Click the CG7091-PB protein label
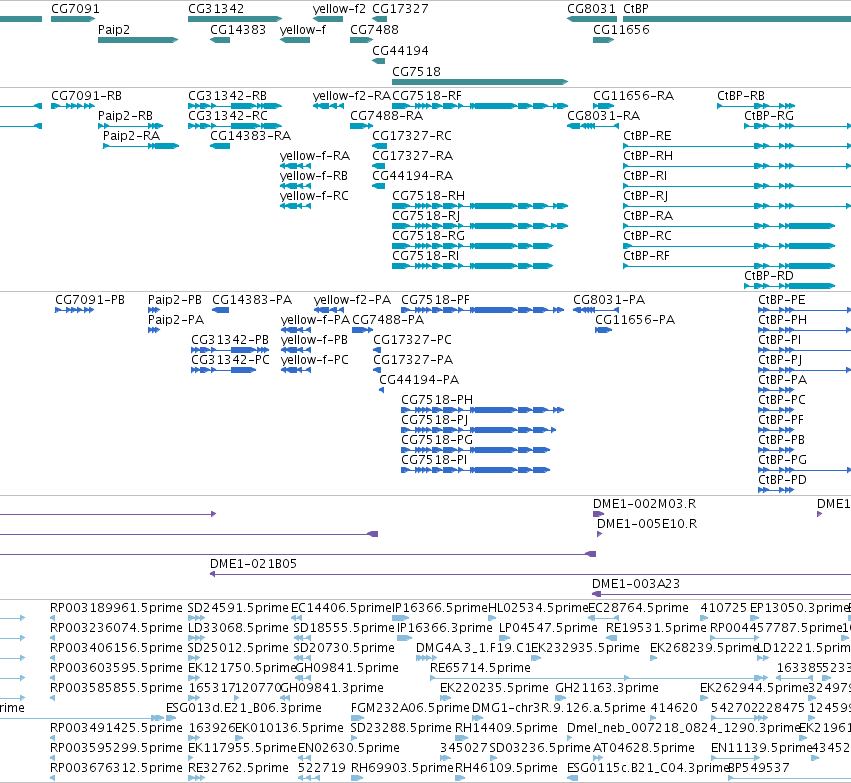Image resolution: width=851 pixels, height=783 pixels. coord(90,300)
